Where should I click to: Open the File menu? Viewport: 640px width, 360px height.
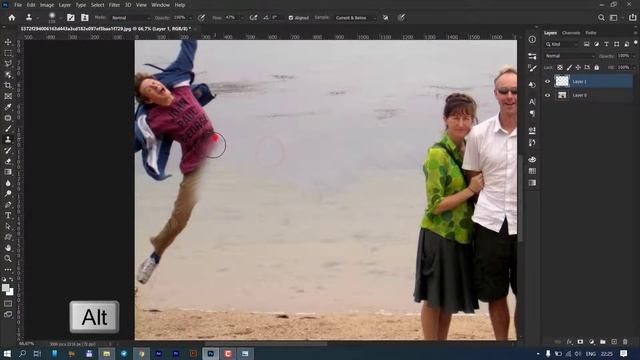(18, 5)
